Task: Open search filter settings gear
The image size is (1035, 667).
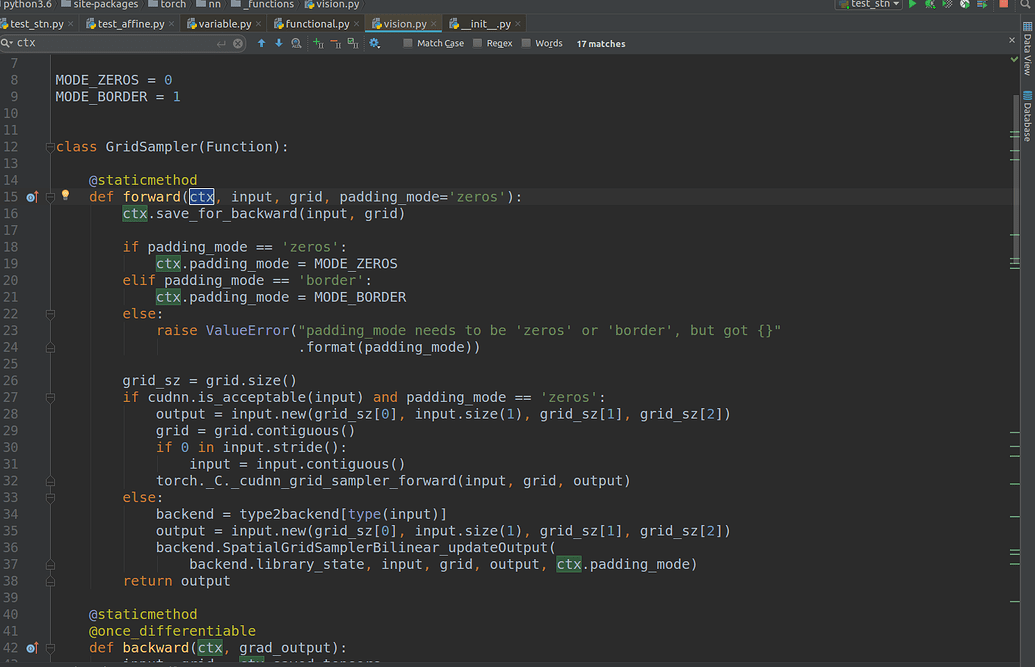Action: 374,44
